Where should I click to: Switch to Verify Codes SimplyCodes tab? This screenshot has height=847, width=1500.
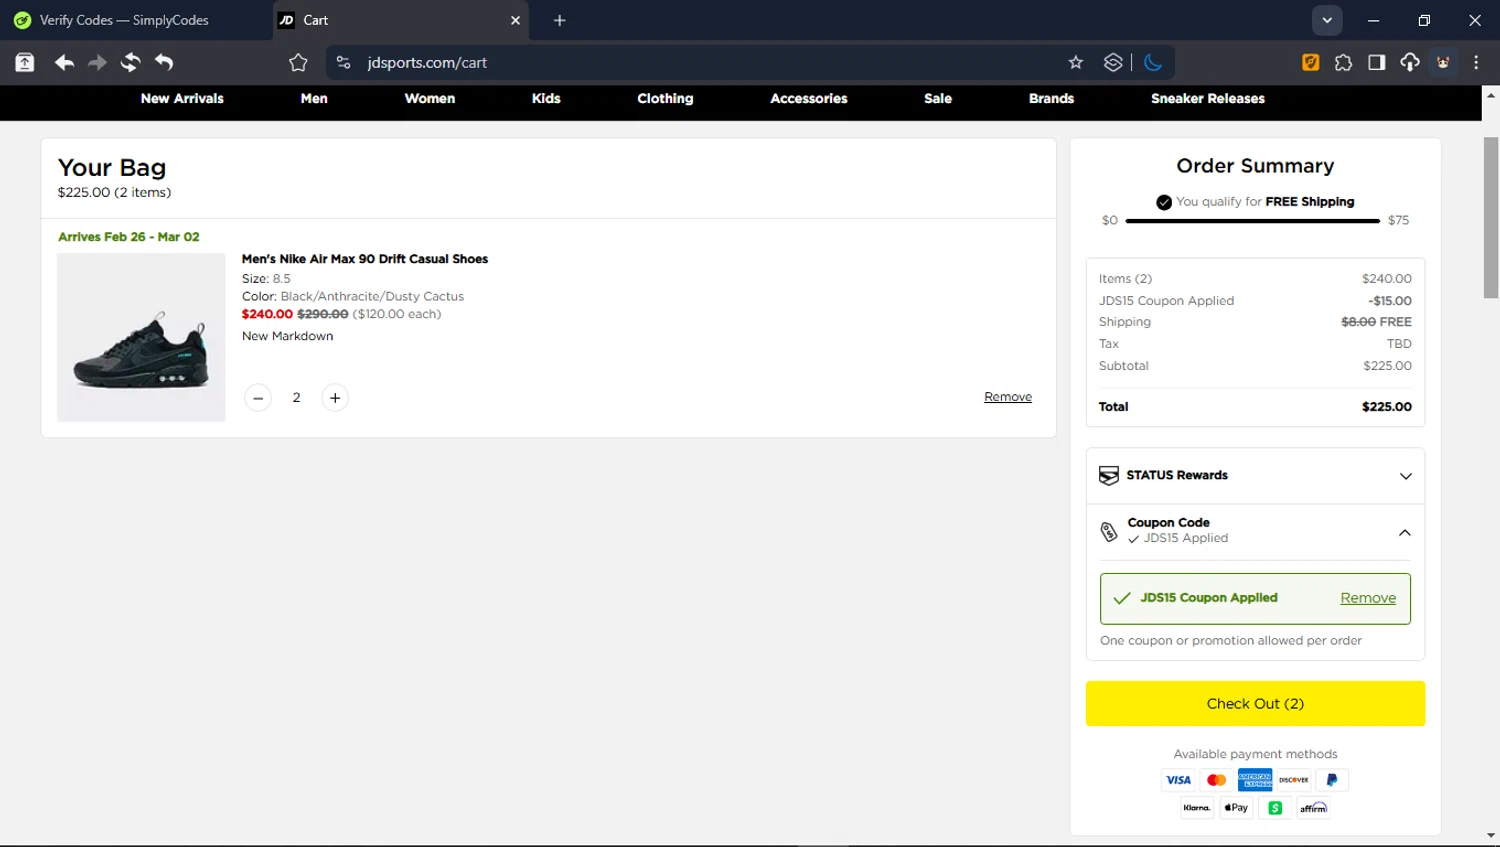click(135, 20)
